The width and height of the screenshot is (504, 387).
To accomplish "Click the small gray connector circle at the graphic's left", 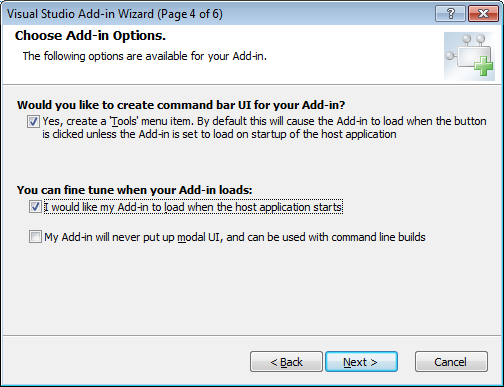I will click(x=450, y=55).
